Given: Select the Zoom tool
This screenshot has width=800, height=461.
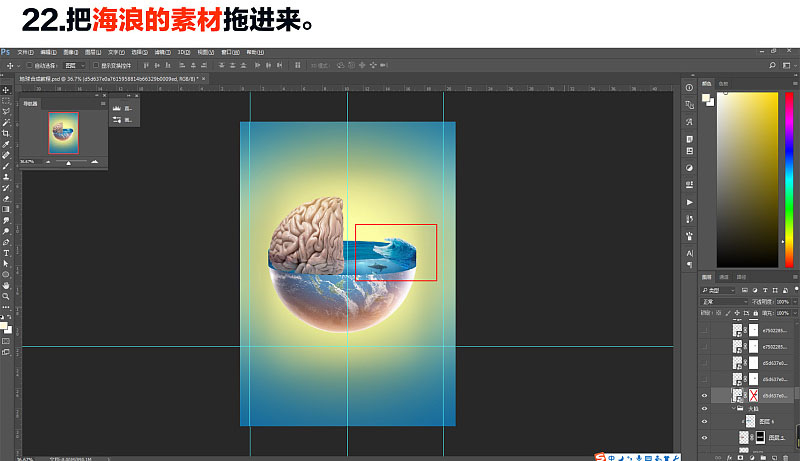Looking at the screenshot, I should point(6,296).
